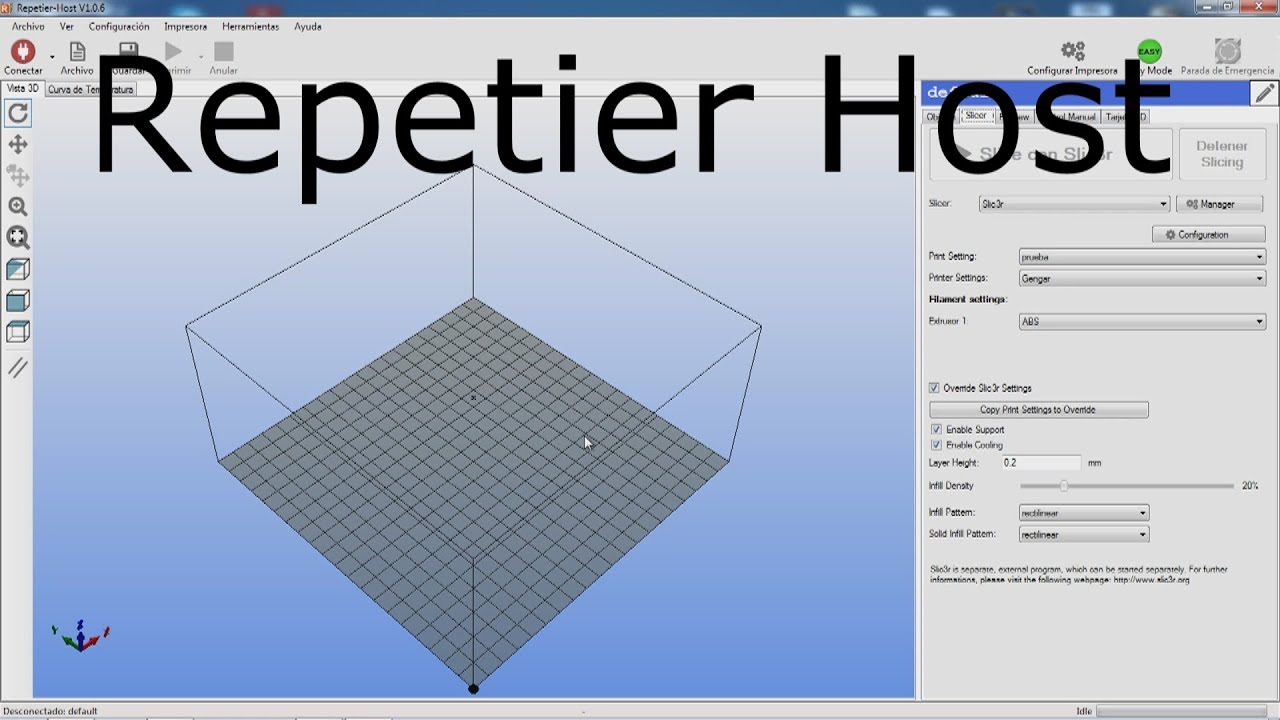Image resolution: width=1280 pixels, height=720 pixels.
Task: Click the Configuration button
Action: tap(1208, 235)
